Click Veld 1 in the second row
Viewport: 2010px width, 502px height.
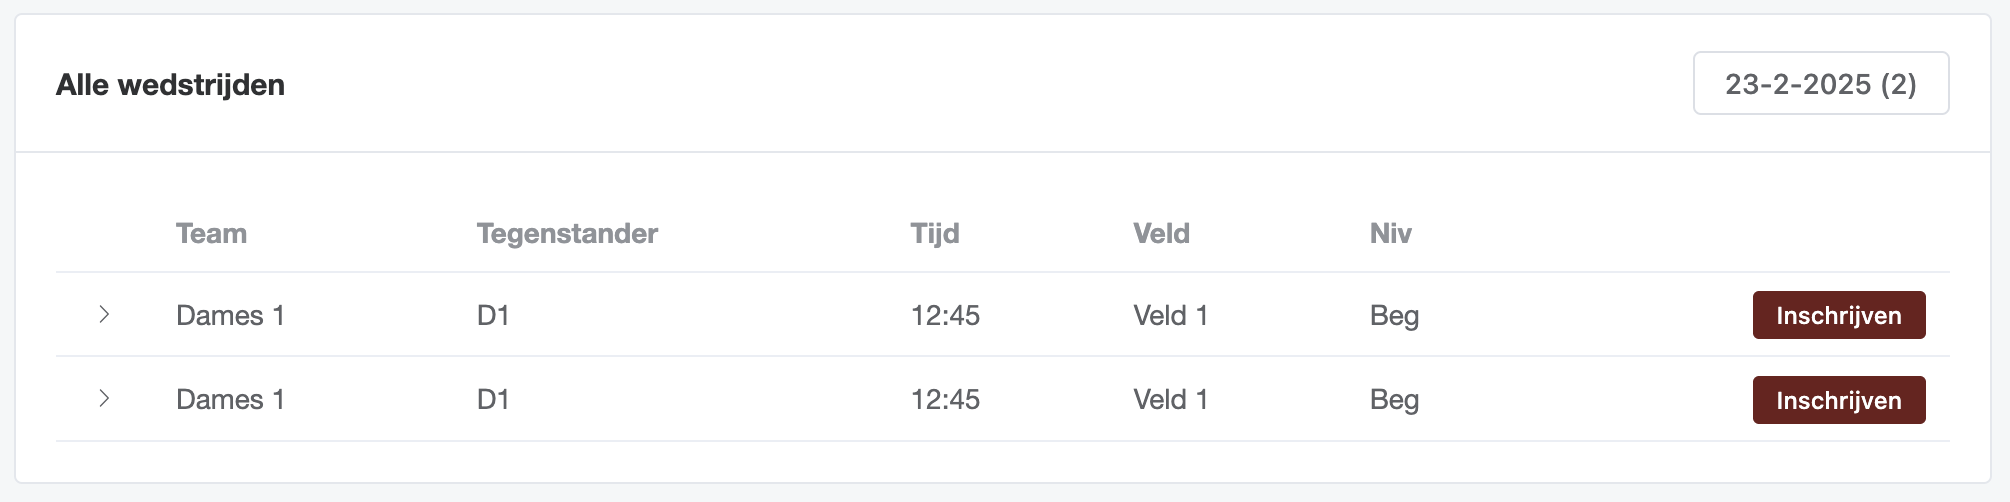(1171, 399)
